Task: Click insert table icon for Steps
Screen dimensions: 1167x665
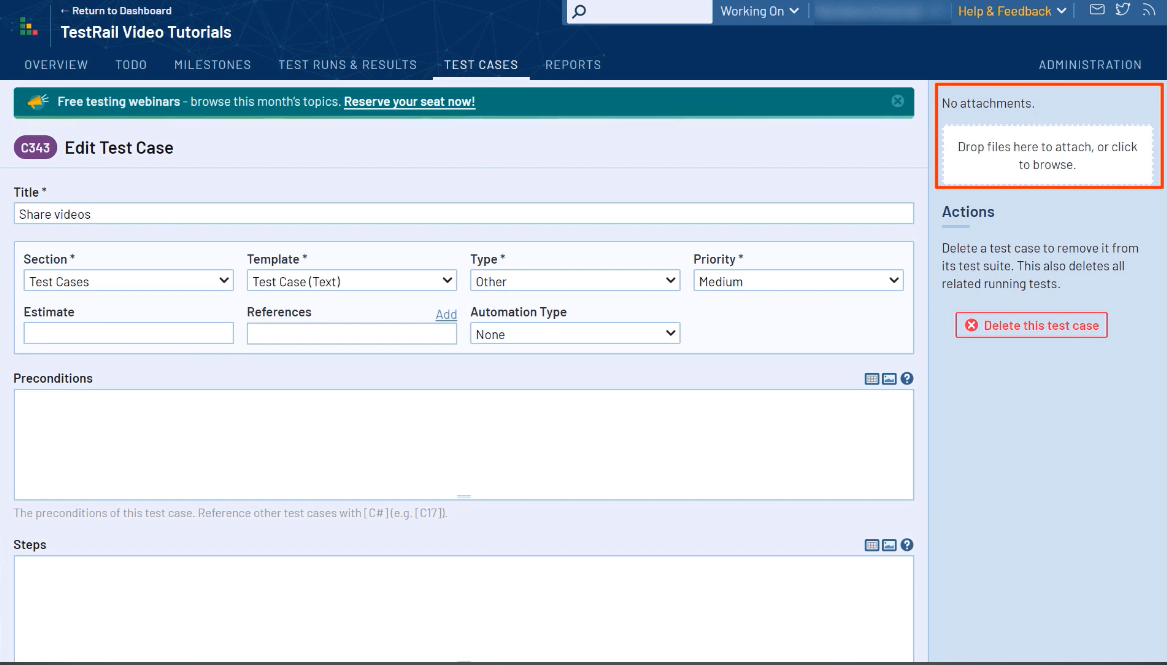Action: 872,545
